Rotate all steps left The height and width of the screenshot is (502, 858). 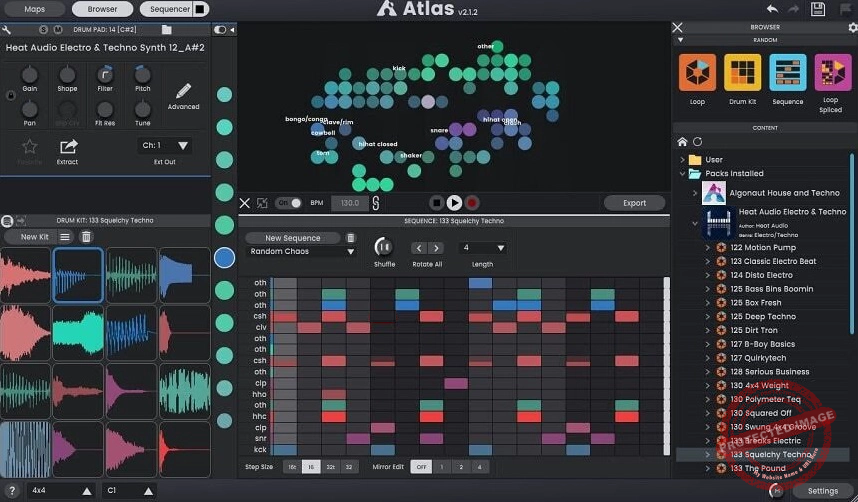click(419, 248)
